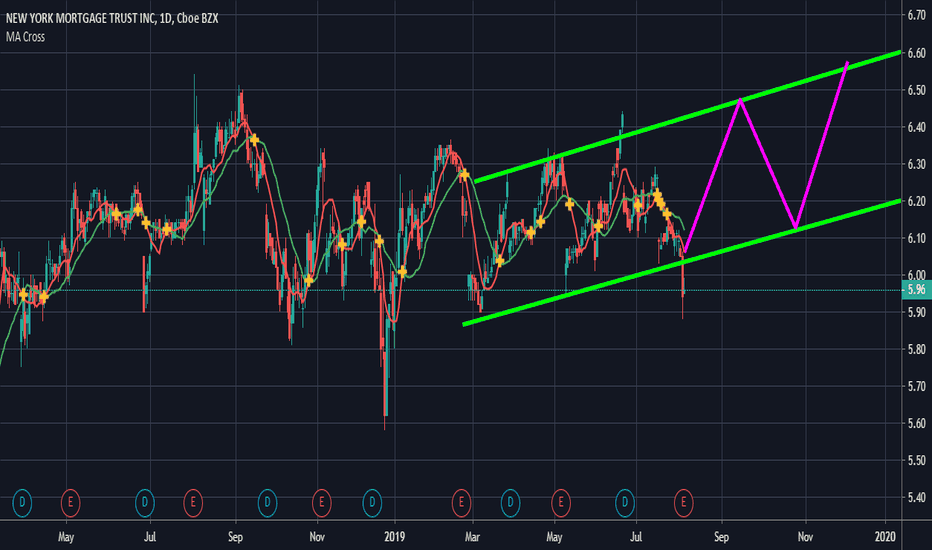Open earnings E marker between Jul and Sep 2018
932x550 pixels.
coord(193,503)
